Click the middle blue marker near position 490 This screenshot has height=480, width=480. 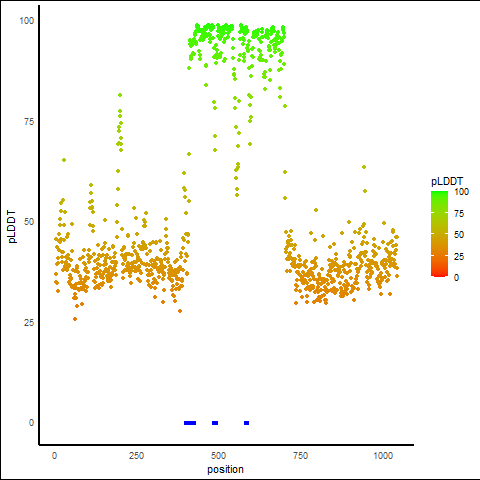click(215, 423)
